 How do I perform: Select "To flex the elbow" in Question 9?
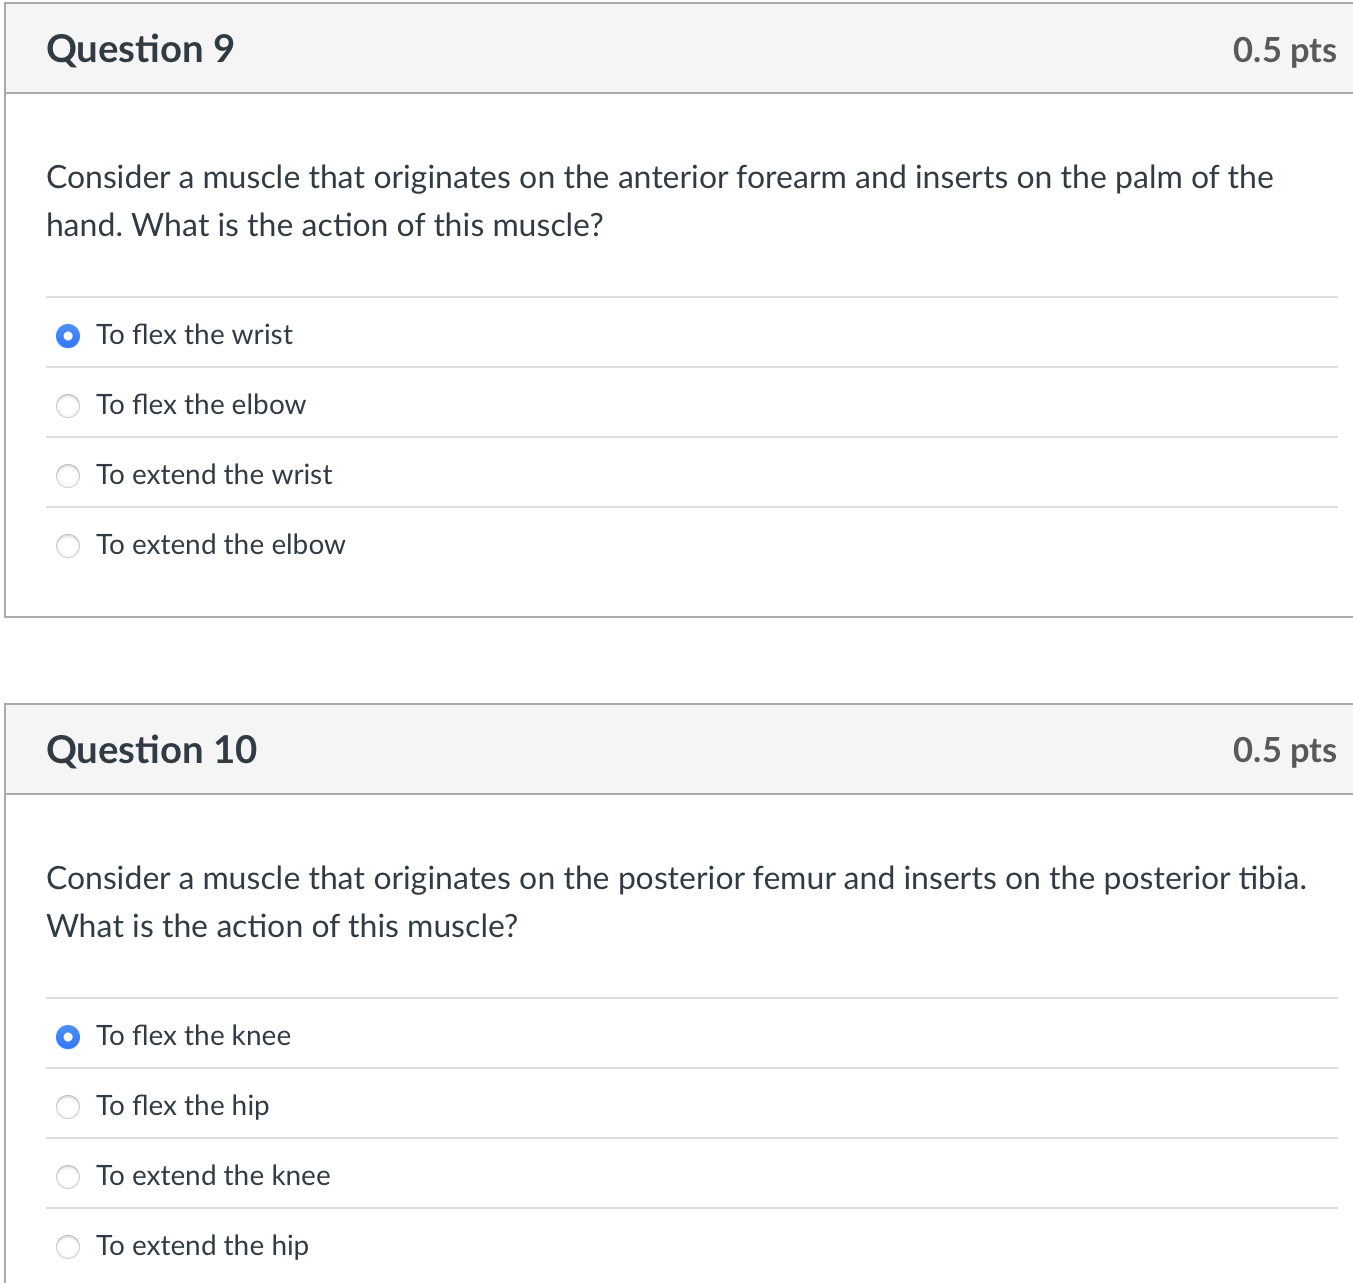(67, 406)
